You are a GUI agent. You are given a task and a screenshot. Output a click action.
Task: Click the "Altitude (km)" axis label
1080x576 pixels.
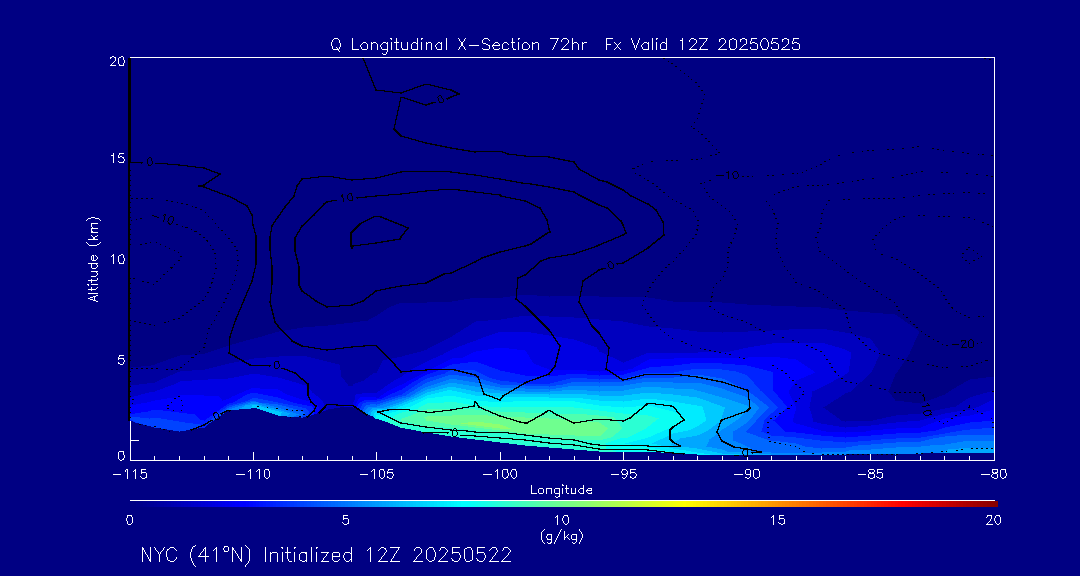pos(93,259)
